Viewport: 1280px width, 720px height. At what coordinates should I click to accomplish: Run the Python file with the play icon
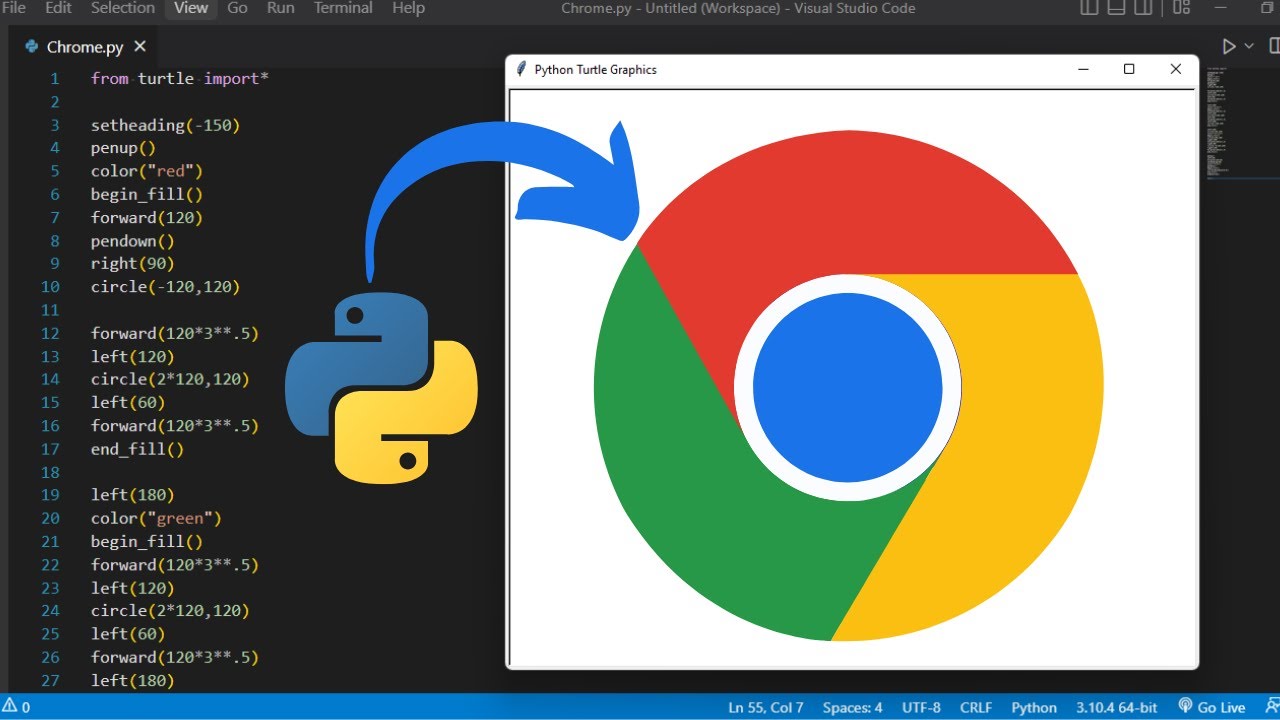coord(1229,46)
